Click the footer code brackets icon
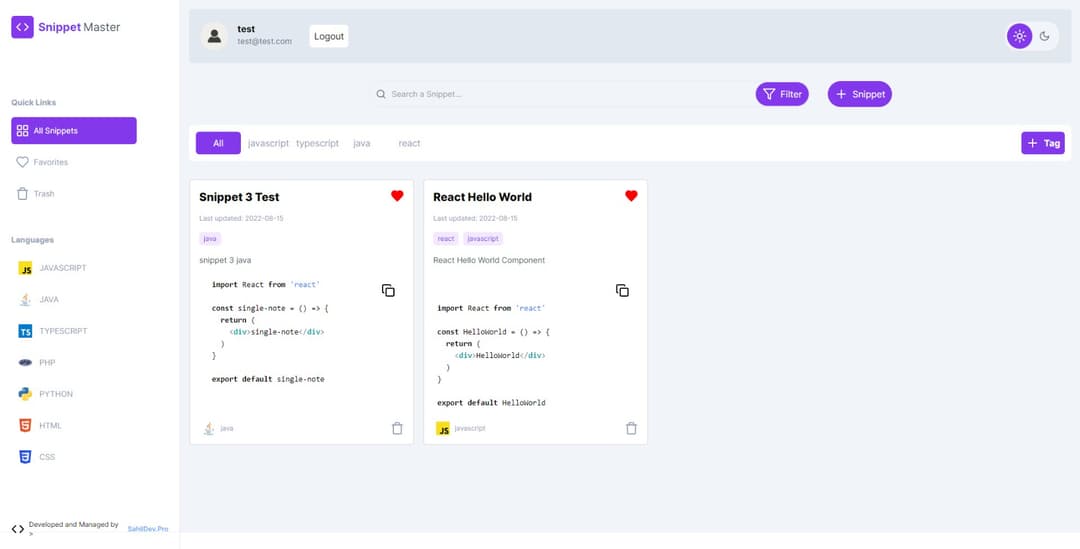This screenshot has height=549, width=1080. point(18,529)
